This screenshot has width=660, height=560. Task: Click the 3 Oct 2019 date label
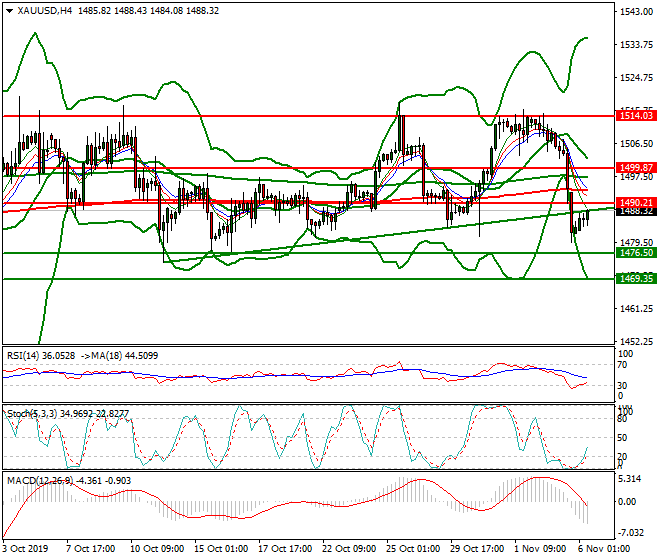(25, 549)
